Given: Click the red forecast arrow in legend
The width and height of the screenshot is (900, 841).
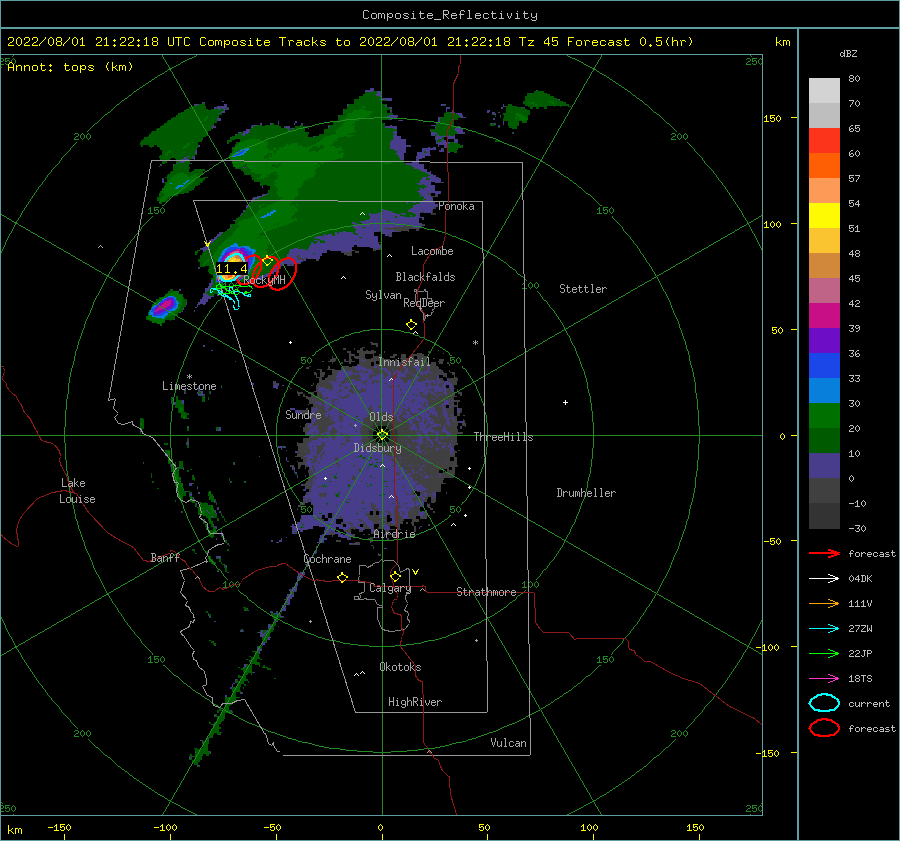Looking at the screenshot, I should tap(824, 553).
